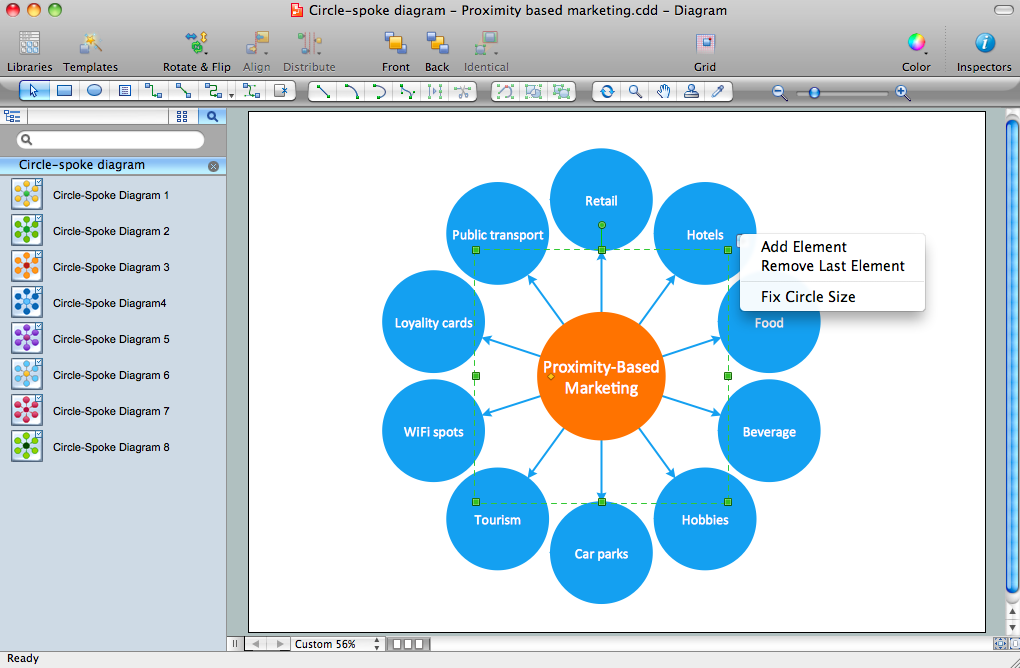The image size is (1020, 668).
Task: Select the eyedropper tool
Action: [x=718, y=91]
